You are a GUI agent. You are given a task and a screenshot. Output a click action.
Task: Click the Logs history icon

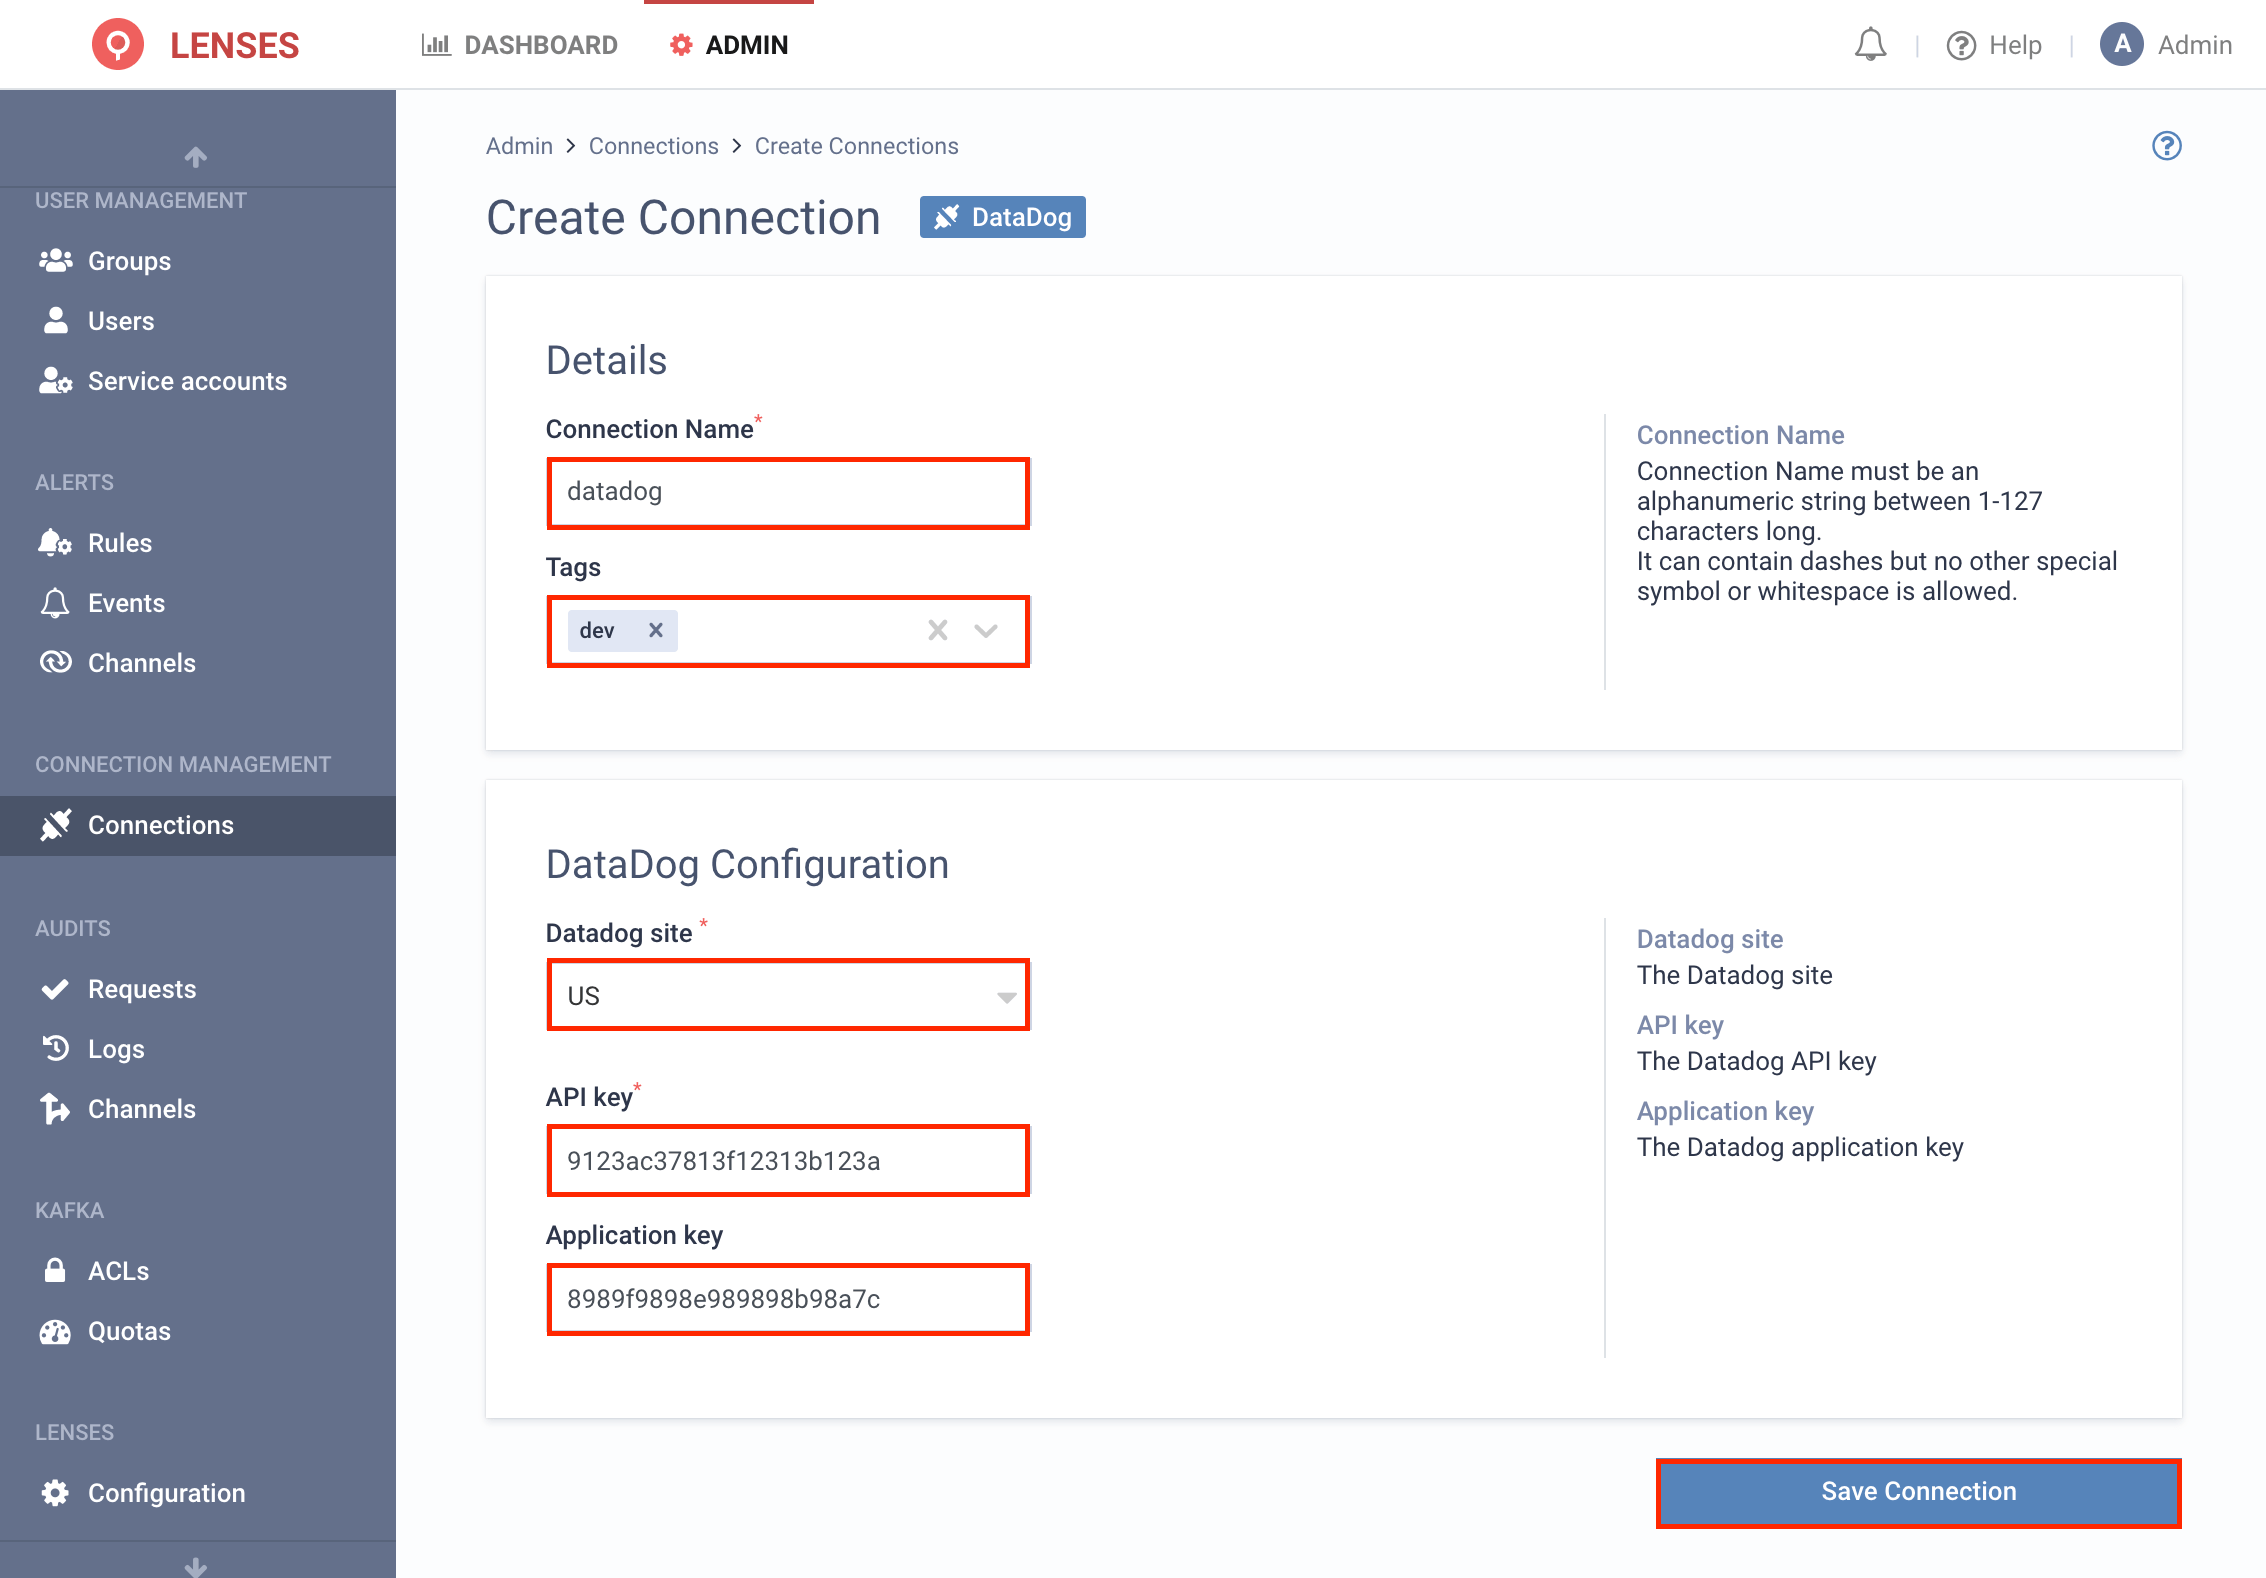pyautogui.click(x=55, y=1048)
